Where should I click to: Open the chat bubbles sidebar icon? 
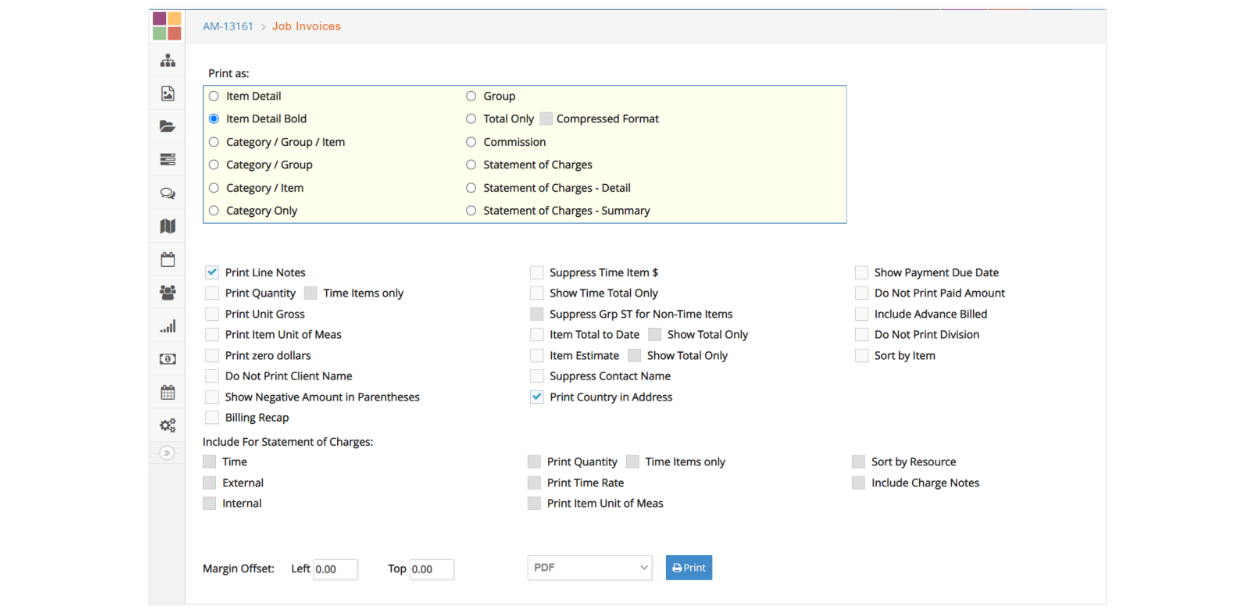pyautogui.click(x=167, y=193)
